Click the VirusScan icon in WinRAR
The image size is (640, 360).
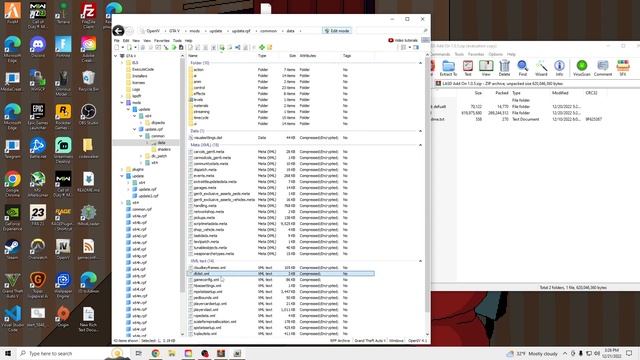[582, 68]
